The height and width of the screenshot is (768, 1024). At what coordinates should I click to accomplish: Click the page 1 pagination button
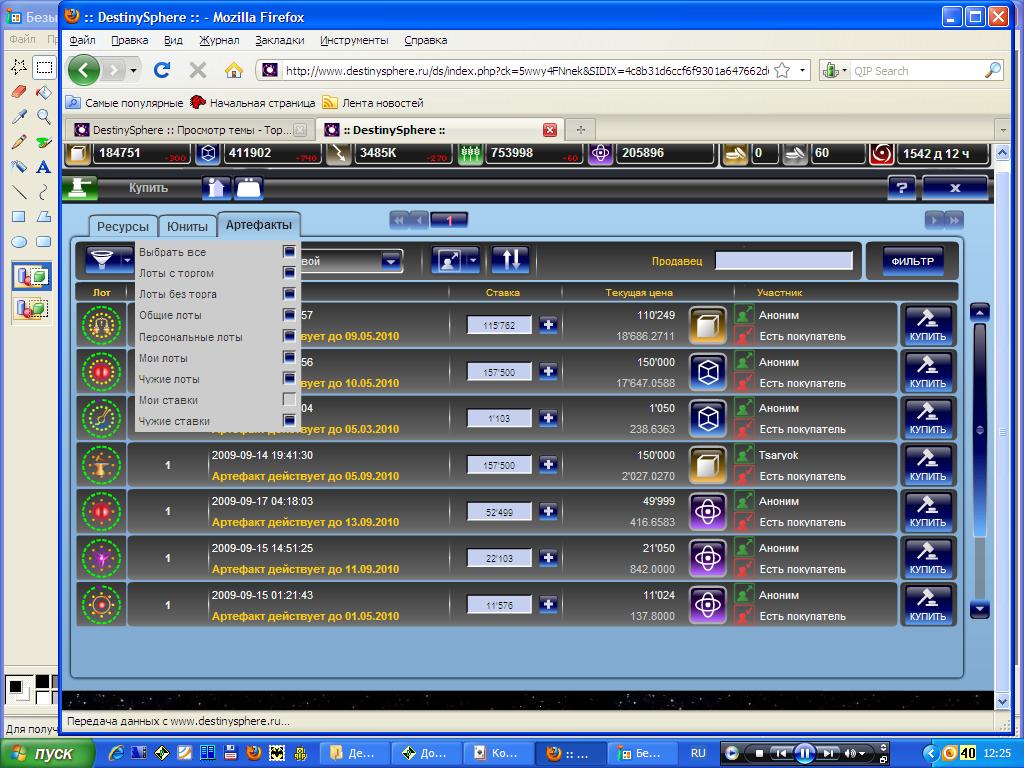(x=449, y=221)
